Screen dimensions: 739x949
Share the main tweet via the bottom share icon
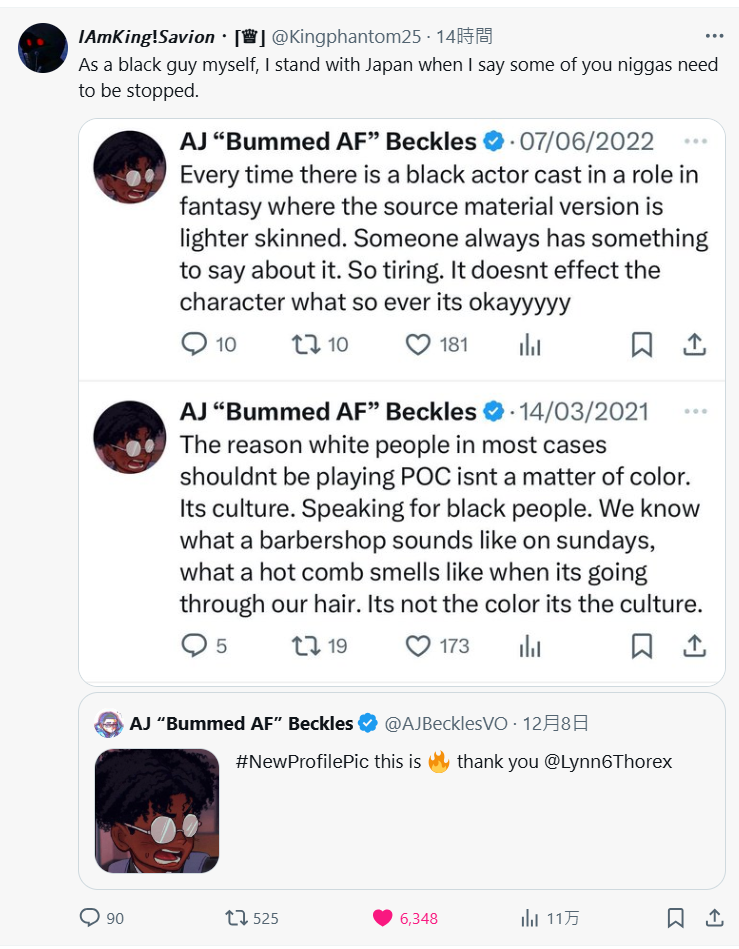(x=714, y=917)
